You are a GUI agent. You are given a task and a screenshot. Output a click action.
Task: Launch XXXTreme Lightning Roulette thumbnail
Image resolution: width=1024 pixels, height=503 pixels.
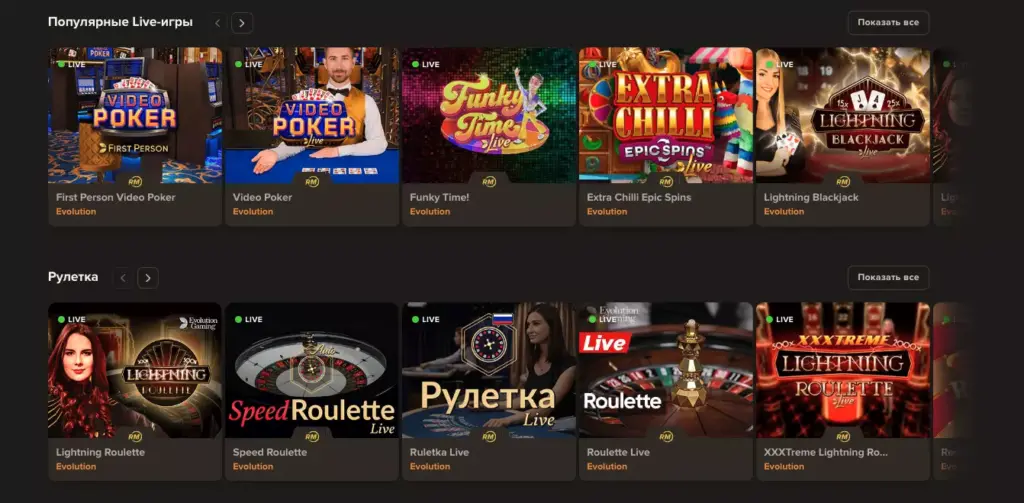click(843, 370)
